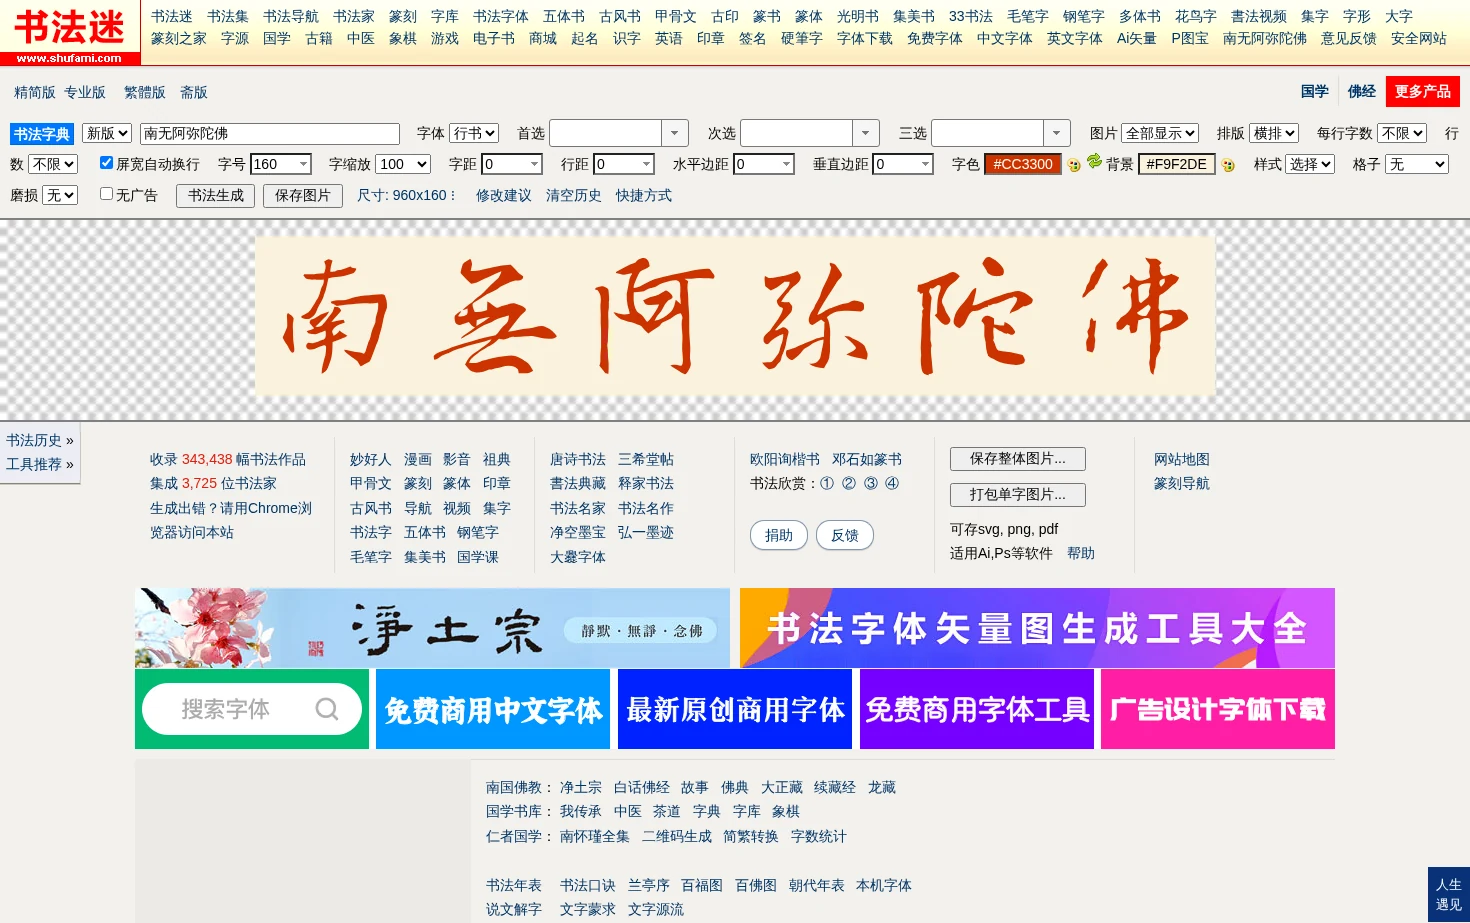Open the 排版 横排 layout dropdown
The height and width of the screenshot is (923, 1470).
click(1274, 133)
